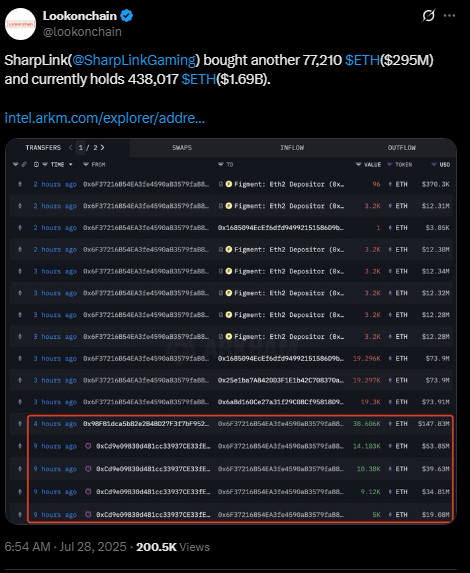This screenshot has height=573, width=470.
Task: Toggle the small sort arrow after TIME
Action: [x=71, y=165]
